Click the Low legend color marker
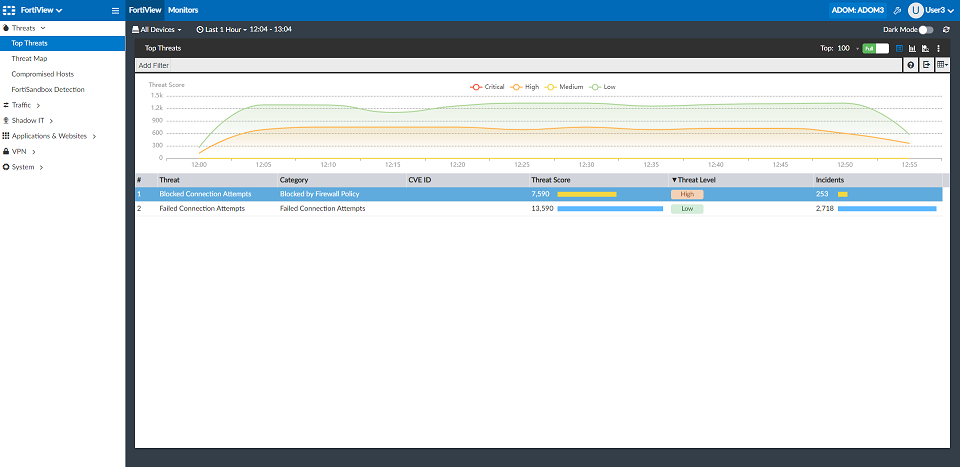The image size is (960, 467). tap(596, 87)
